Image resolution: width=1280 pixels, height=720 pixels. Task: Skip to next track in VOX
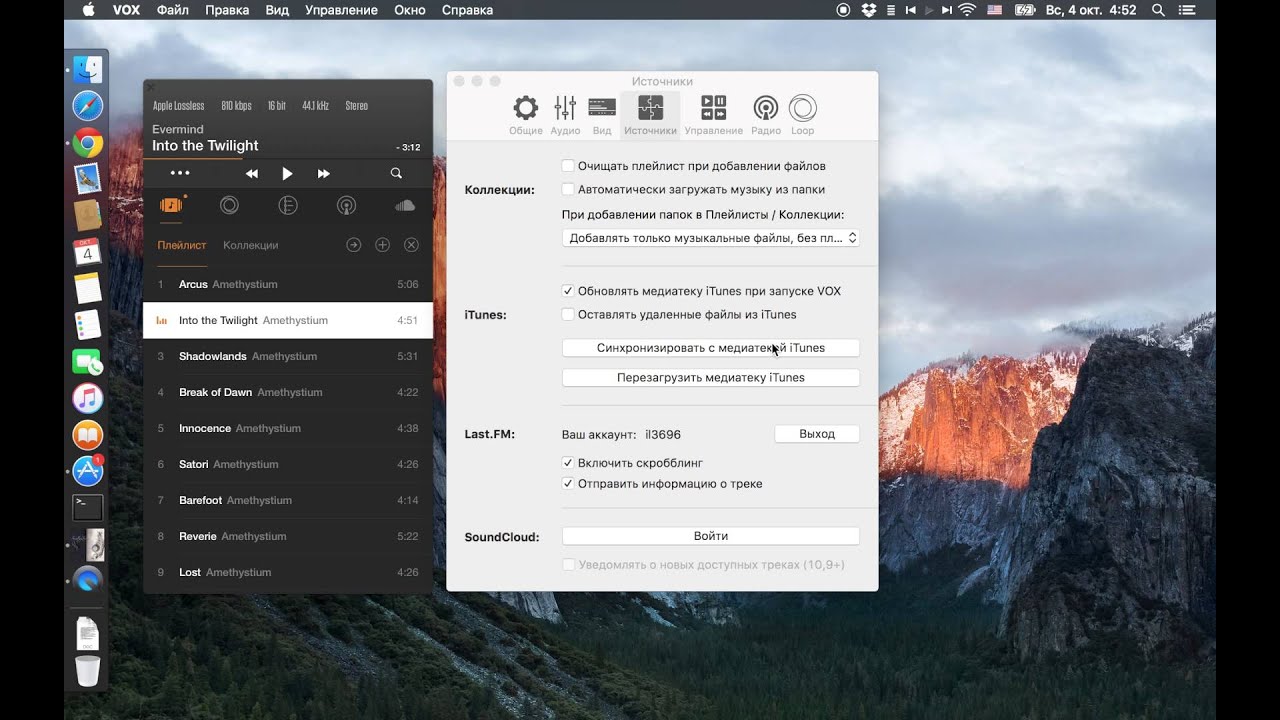[323, 174]
